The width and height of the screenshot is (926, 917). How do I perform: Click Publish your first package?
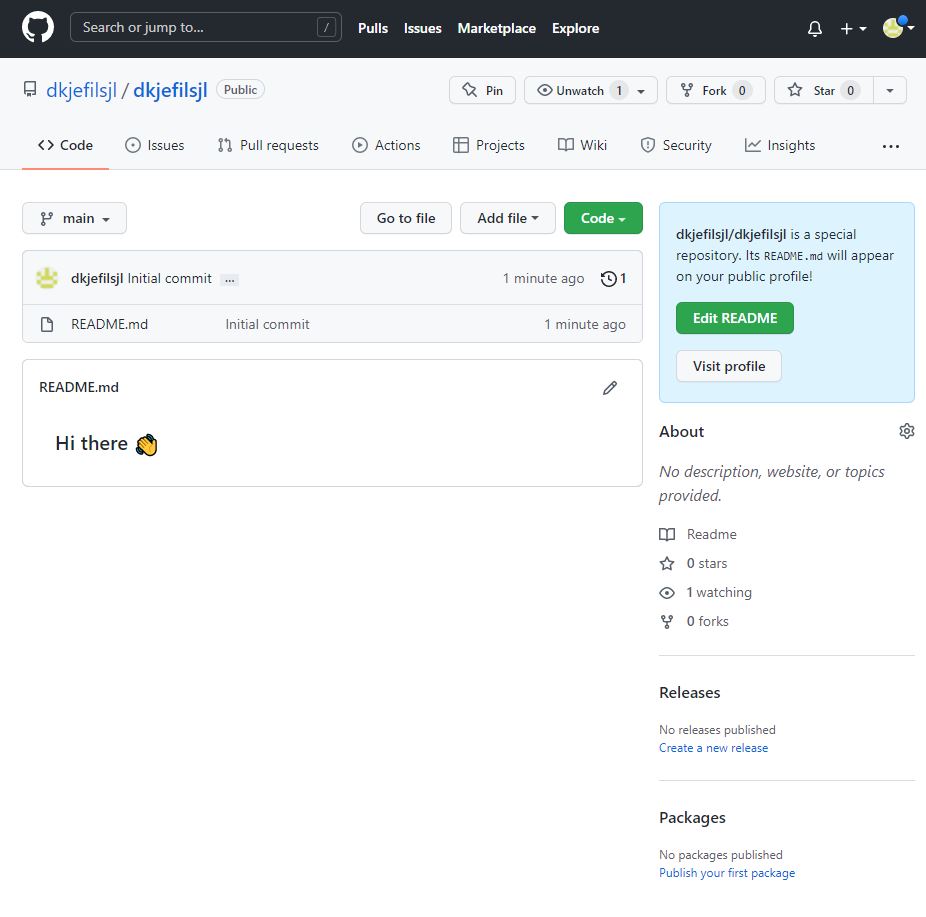[727, 873]
